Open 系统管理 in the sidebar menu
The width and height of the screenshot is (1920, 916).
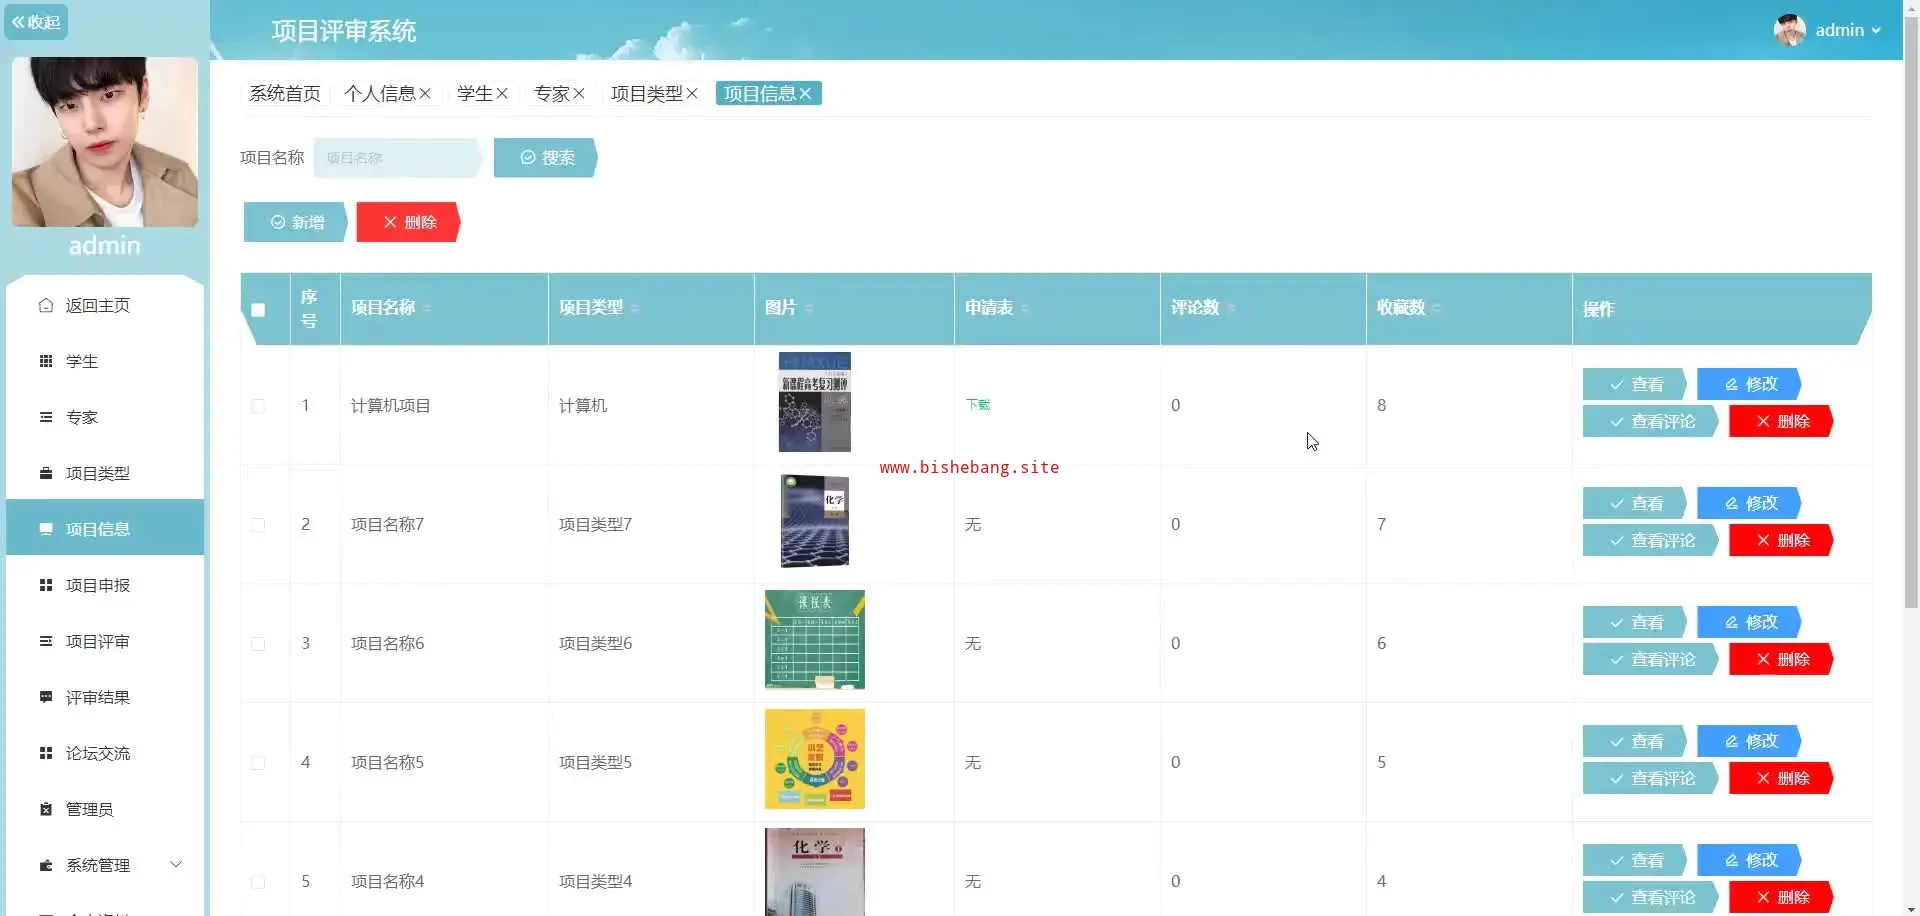[104, 866]
